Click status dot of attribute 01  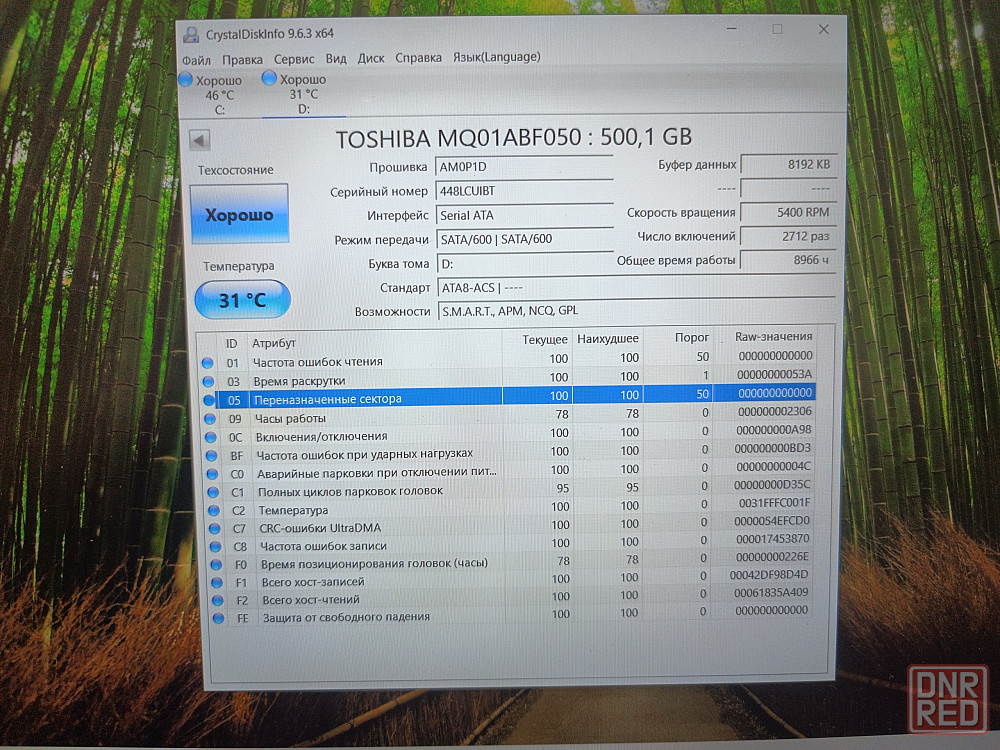coord(207,363)
